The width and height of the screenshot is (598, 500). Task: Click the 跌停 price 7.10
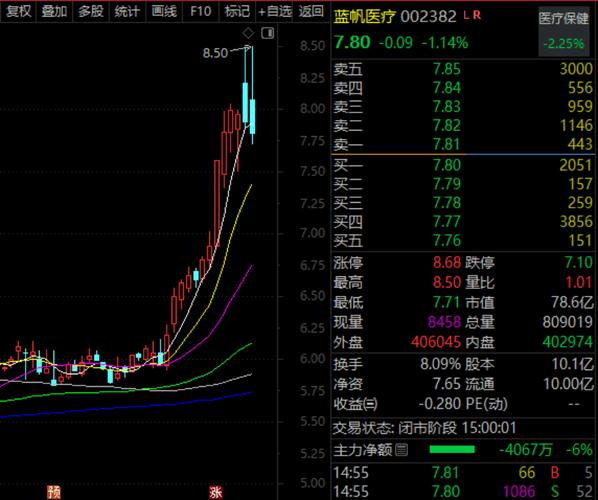(x=579, y=262)
